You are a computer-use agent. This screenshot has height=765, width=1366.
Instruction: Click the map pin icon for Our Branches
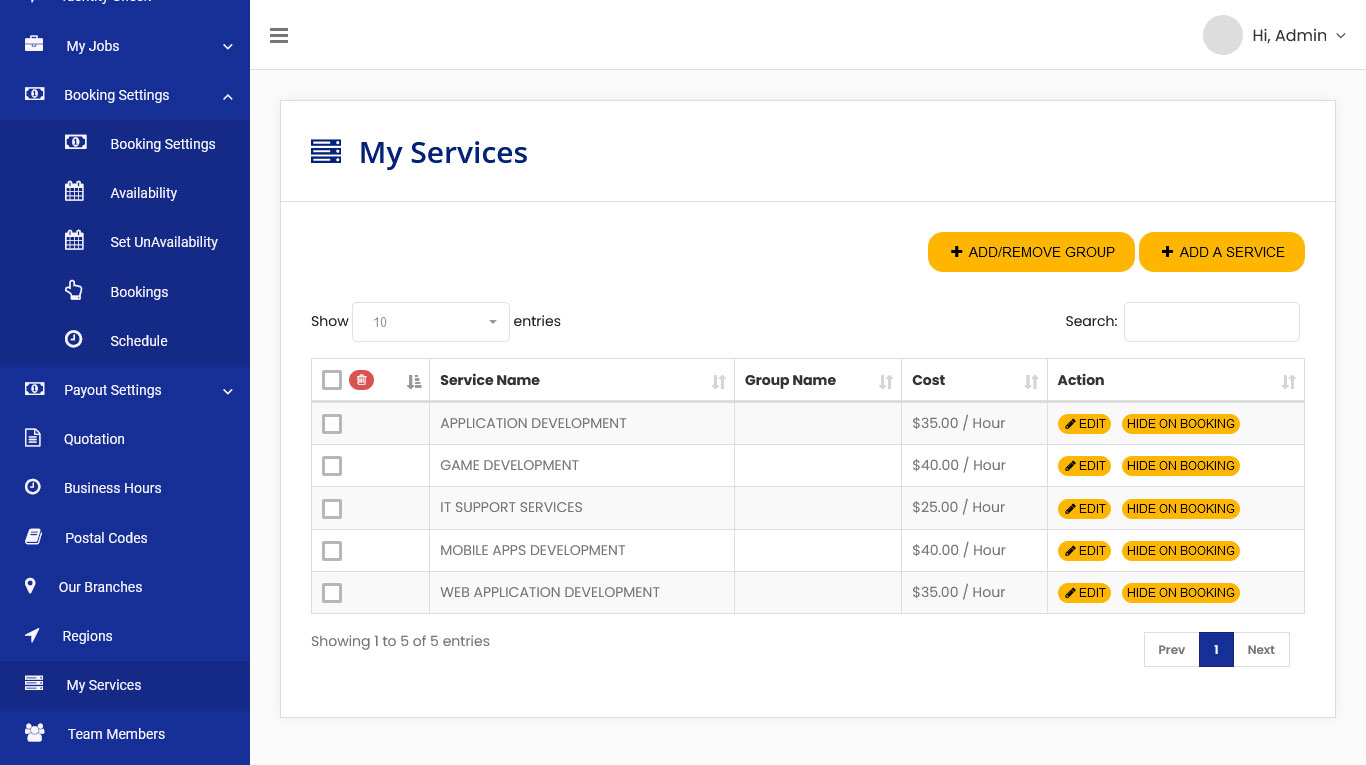point(30,586)
